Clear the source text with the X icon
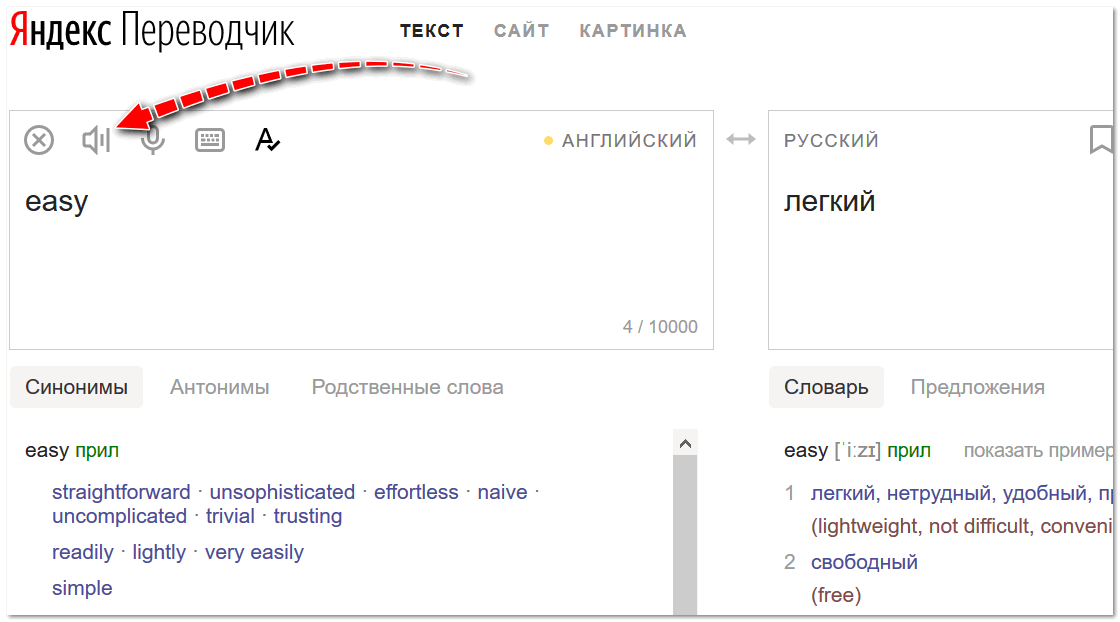This screenshot has height=622, width=1120. [x=39, y=140]
